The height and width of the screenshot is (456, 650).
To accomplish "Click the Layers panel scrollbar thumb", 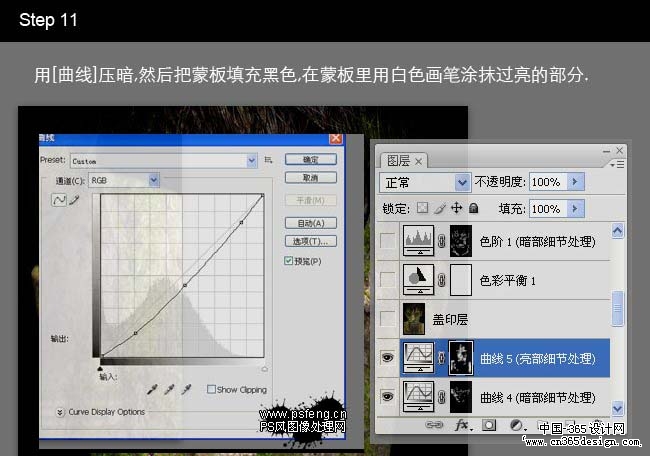I will pyautogui.click(x=617, y=308).
